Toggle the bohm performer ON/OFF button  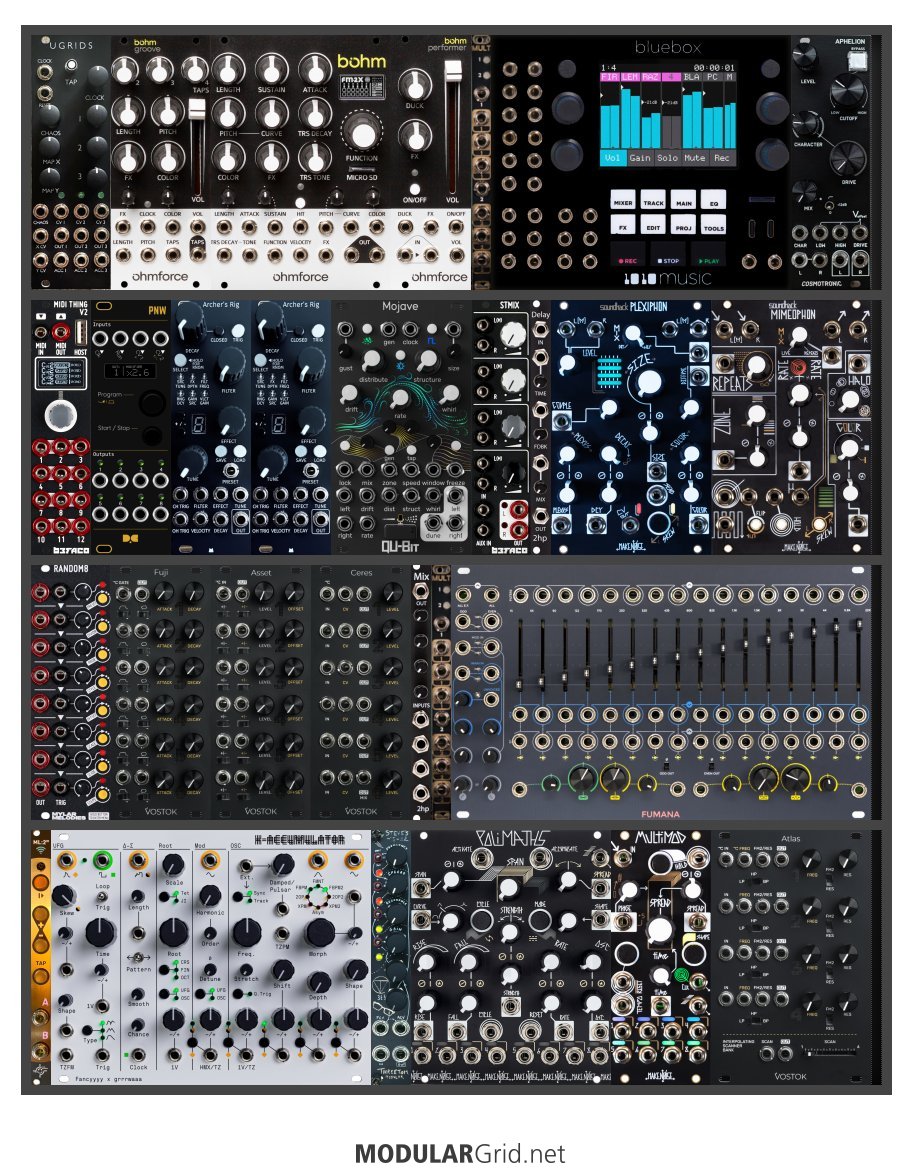[414, 188]
